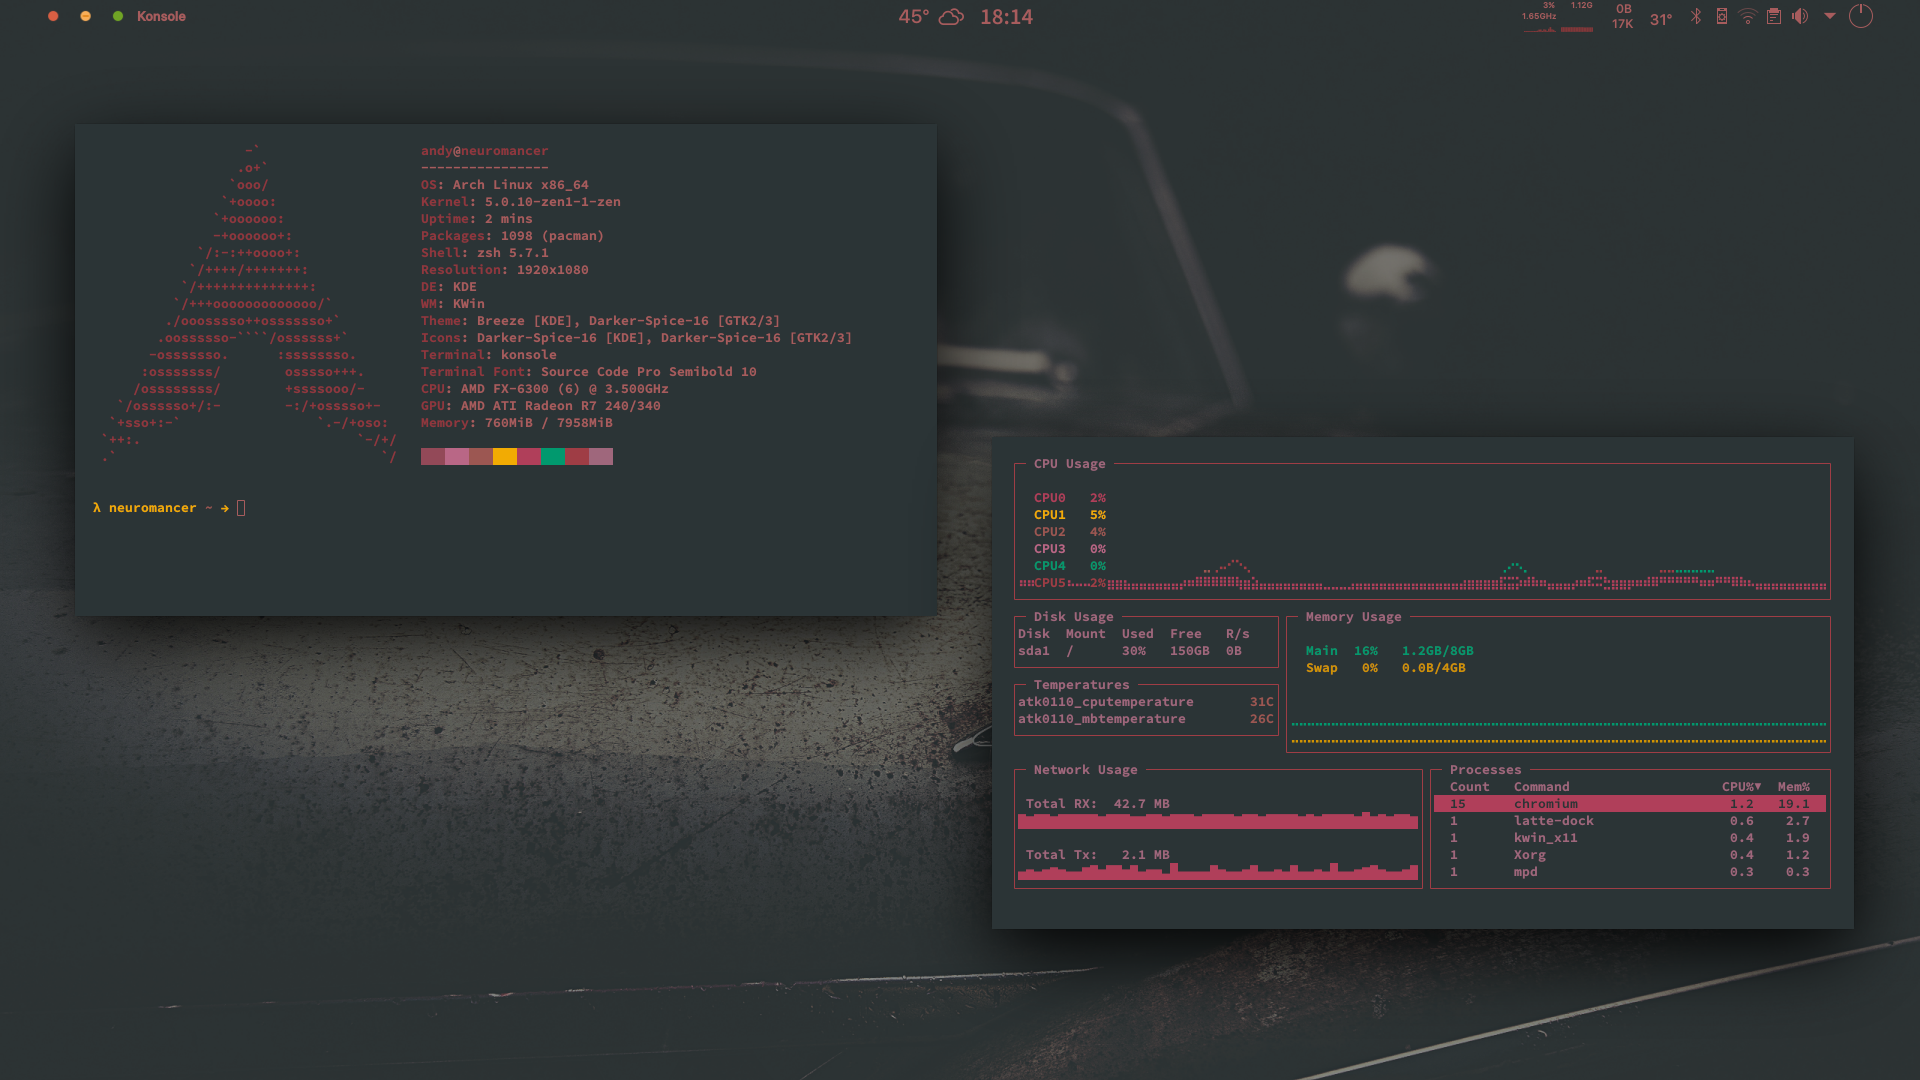
Task: Click the CPU3 0% legend entry
Action: click(x=1070, y=549)
